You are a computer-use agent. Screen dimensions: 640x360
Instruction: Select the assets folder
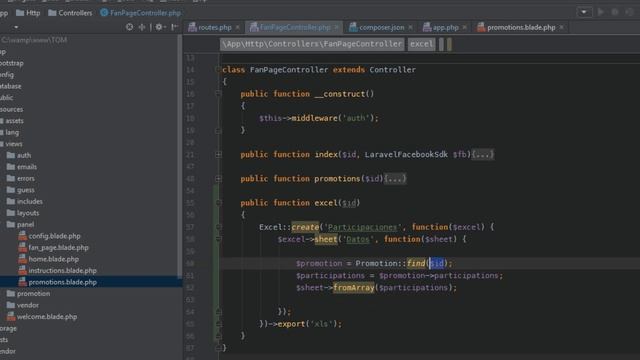coord(14,121)
